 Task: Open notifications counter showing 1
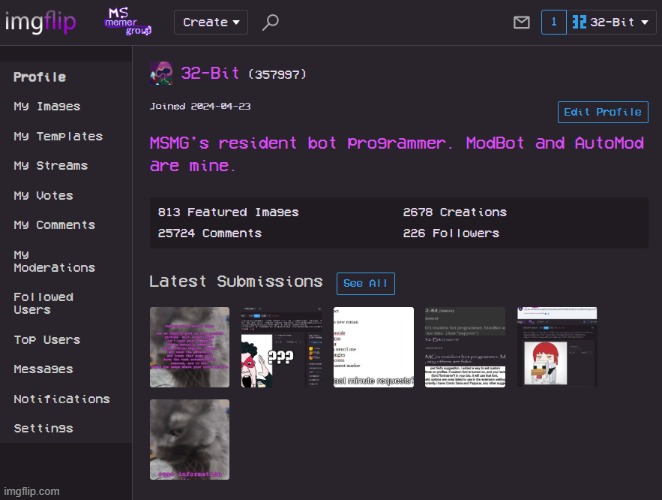553,22
